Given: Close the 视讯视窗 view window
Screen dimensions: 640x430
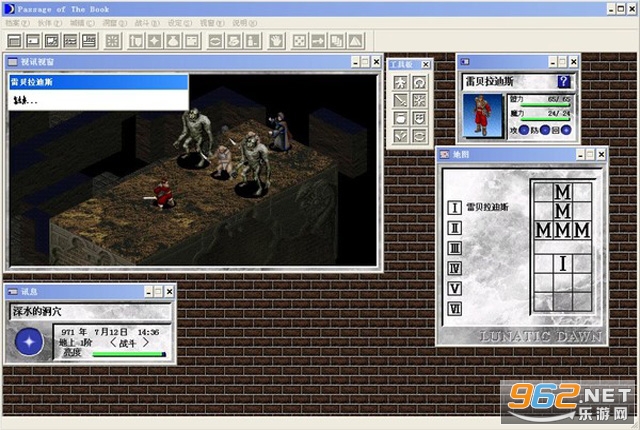Looking at the screenshot, I should tap(376, 62).
